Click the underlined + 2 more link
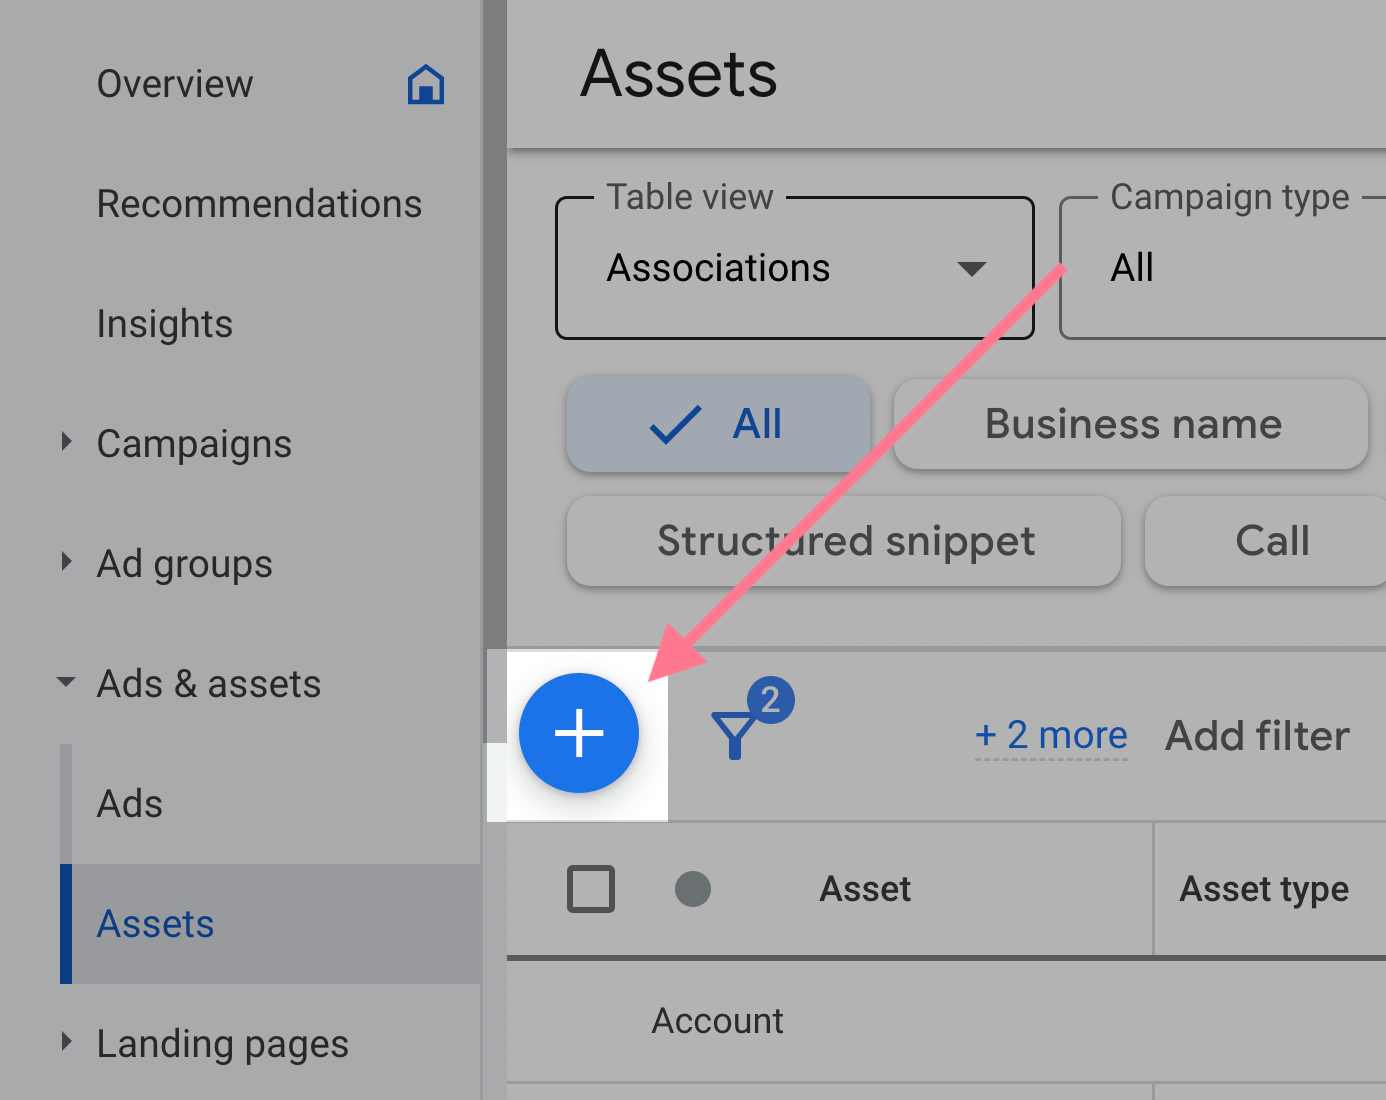The height and width of the screenshot is (1100, 1386). 1050,735
